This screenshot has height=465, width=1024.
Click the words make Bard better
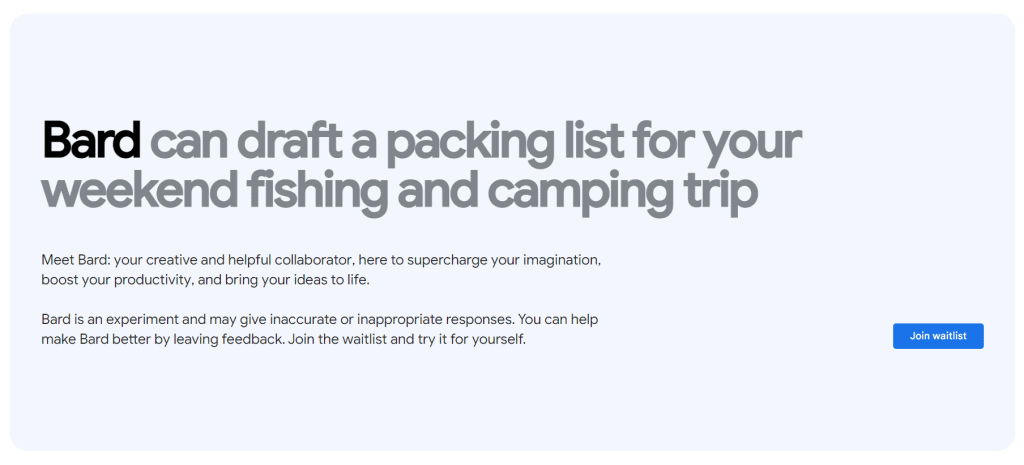tap(95, 339)
